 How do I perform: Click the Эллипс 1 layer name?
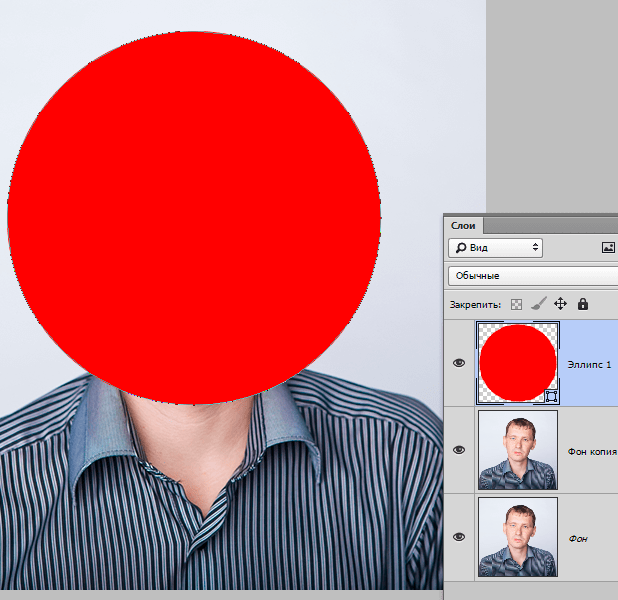[589, 365]
